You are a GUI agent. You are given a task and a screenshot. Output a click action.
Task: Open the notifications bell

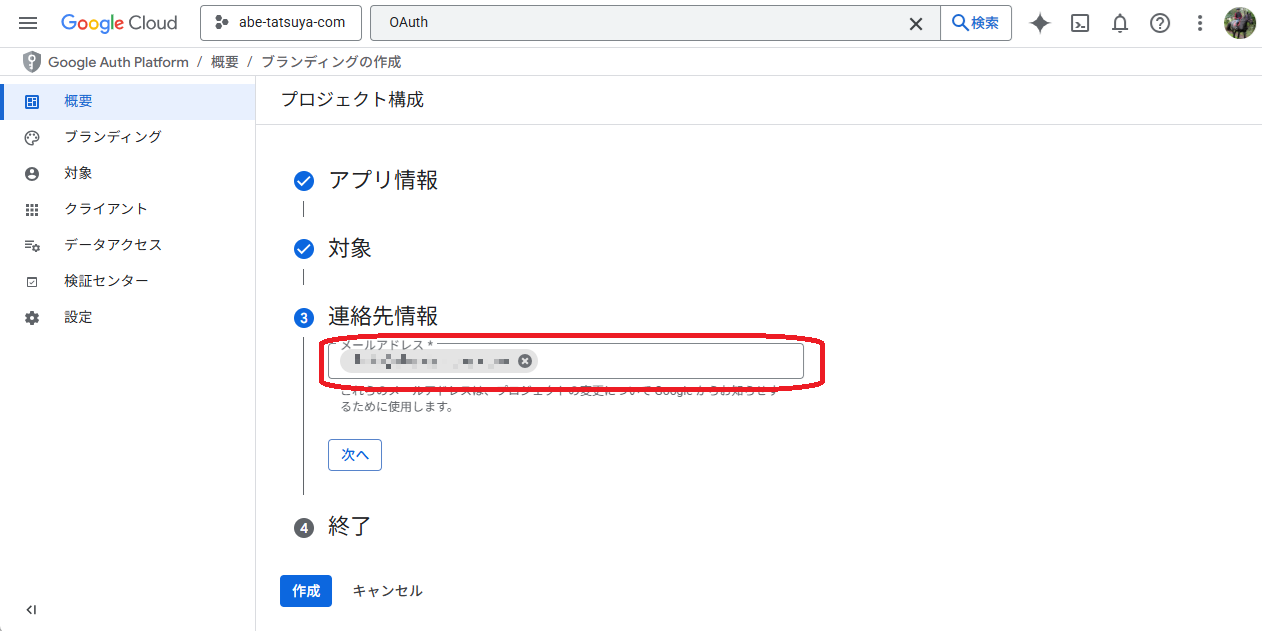1120,23
